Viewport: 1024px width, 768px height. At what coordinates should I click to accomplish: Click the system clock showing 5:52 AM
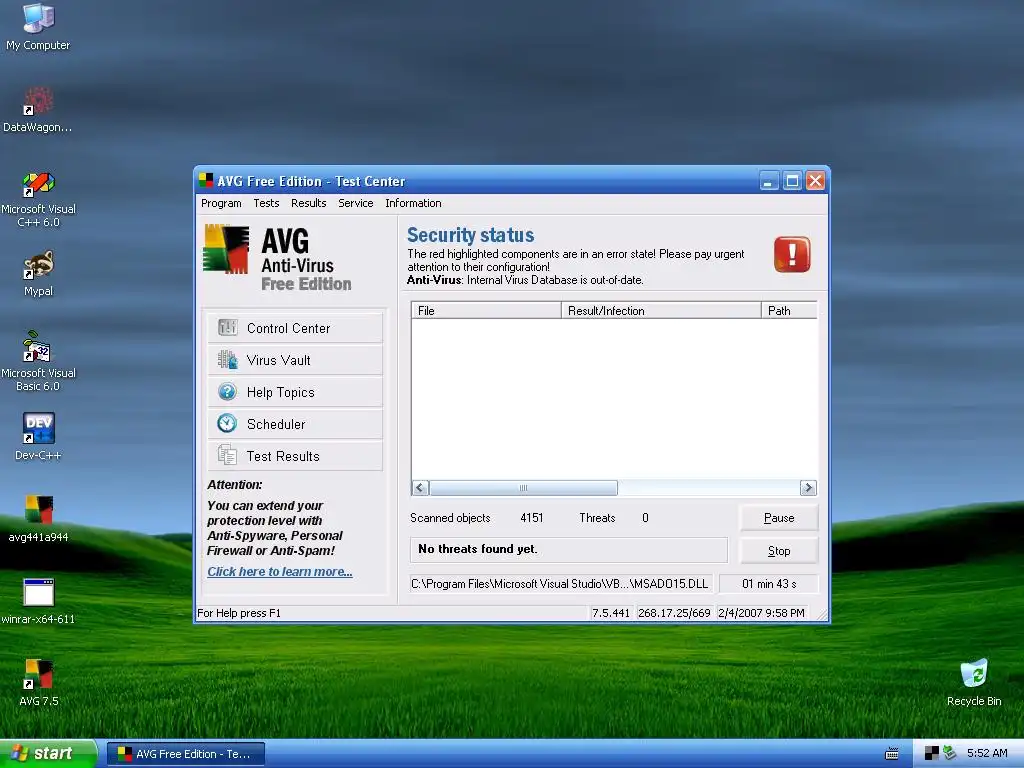[x=987, y=753]
